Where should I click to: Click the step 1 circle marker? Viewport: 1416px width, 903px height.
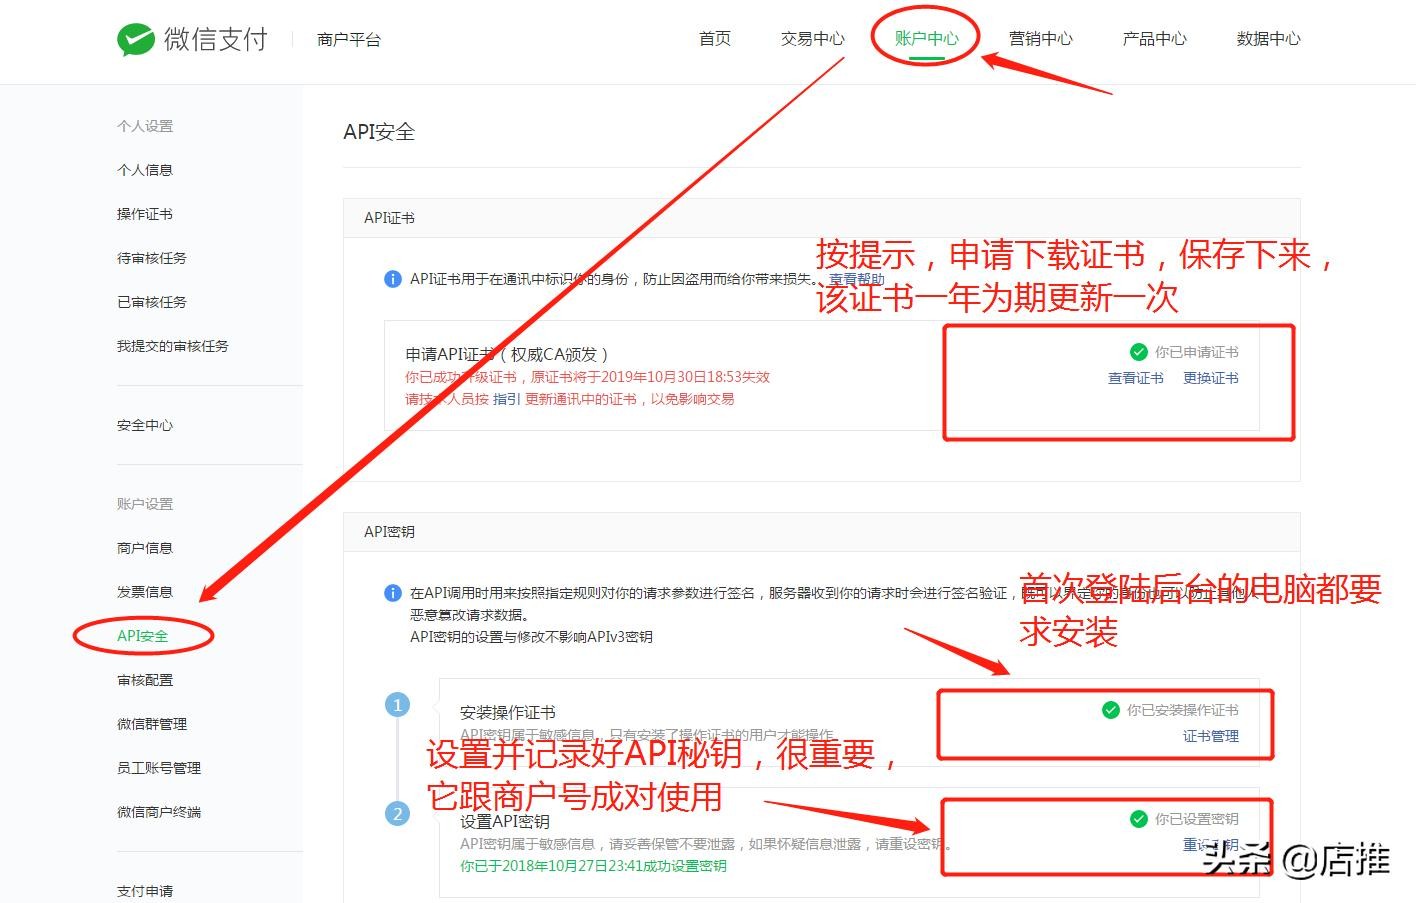point(397,705)
